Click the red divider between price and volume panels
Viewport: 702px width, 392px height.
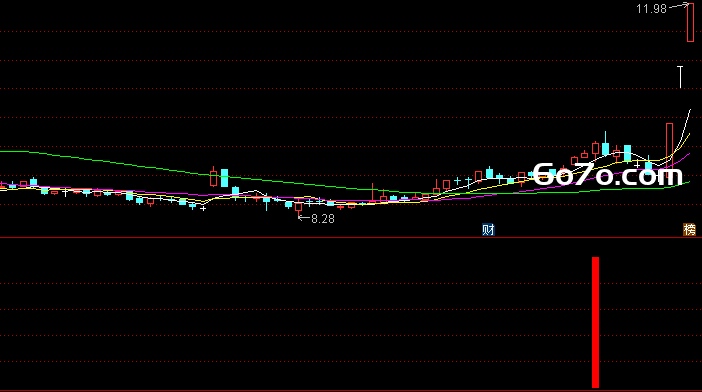[351, 238]
